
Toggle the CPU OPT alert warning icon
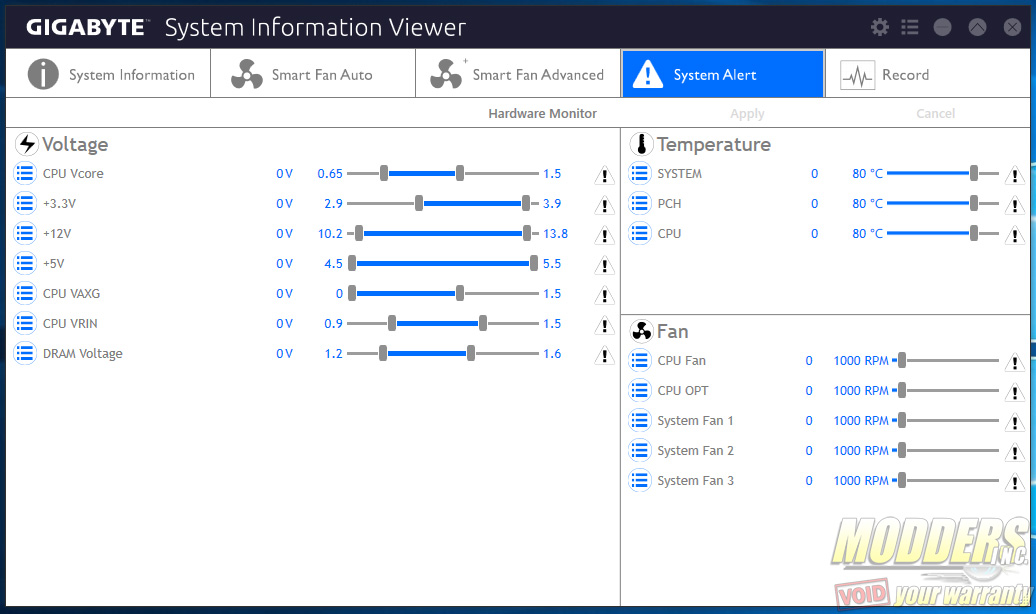[1014, 392]
